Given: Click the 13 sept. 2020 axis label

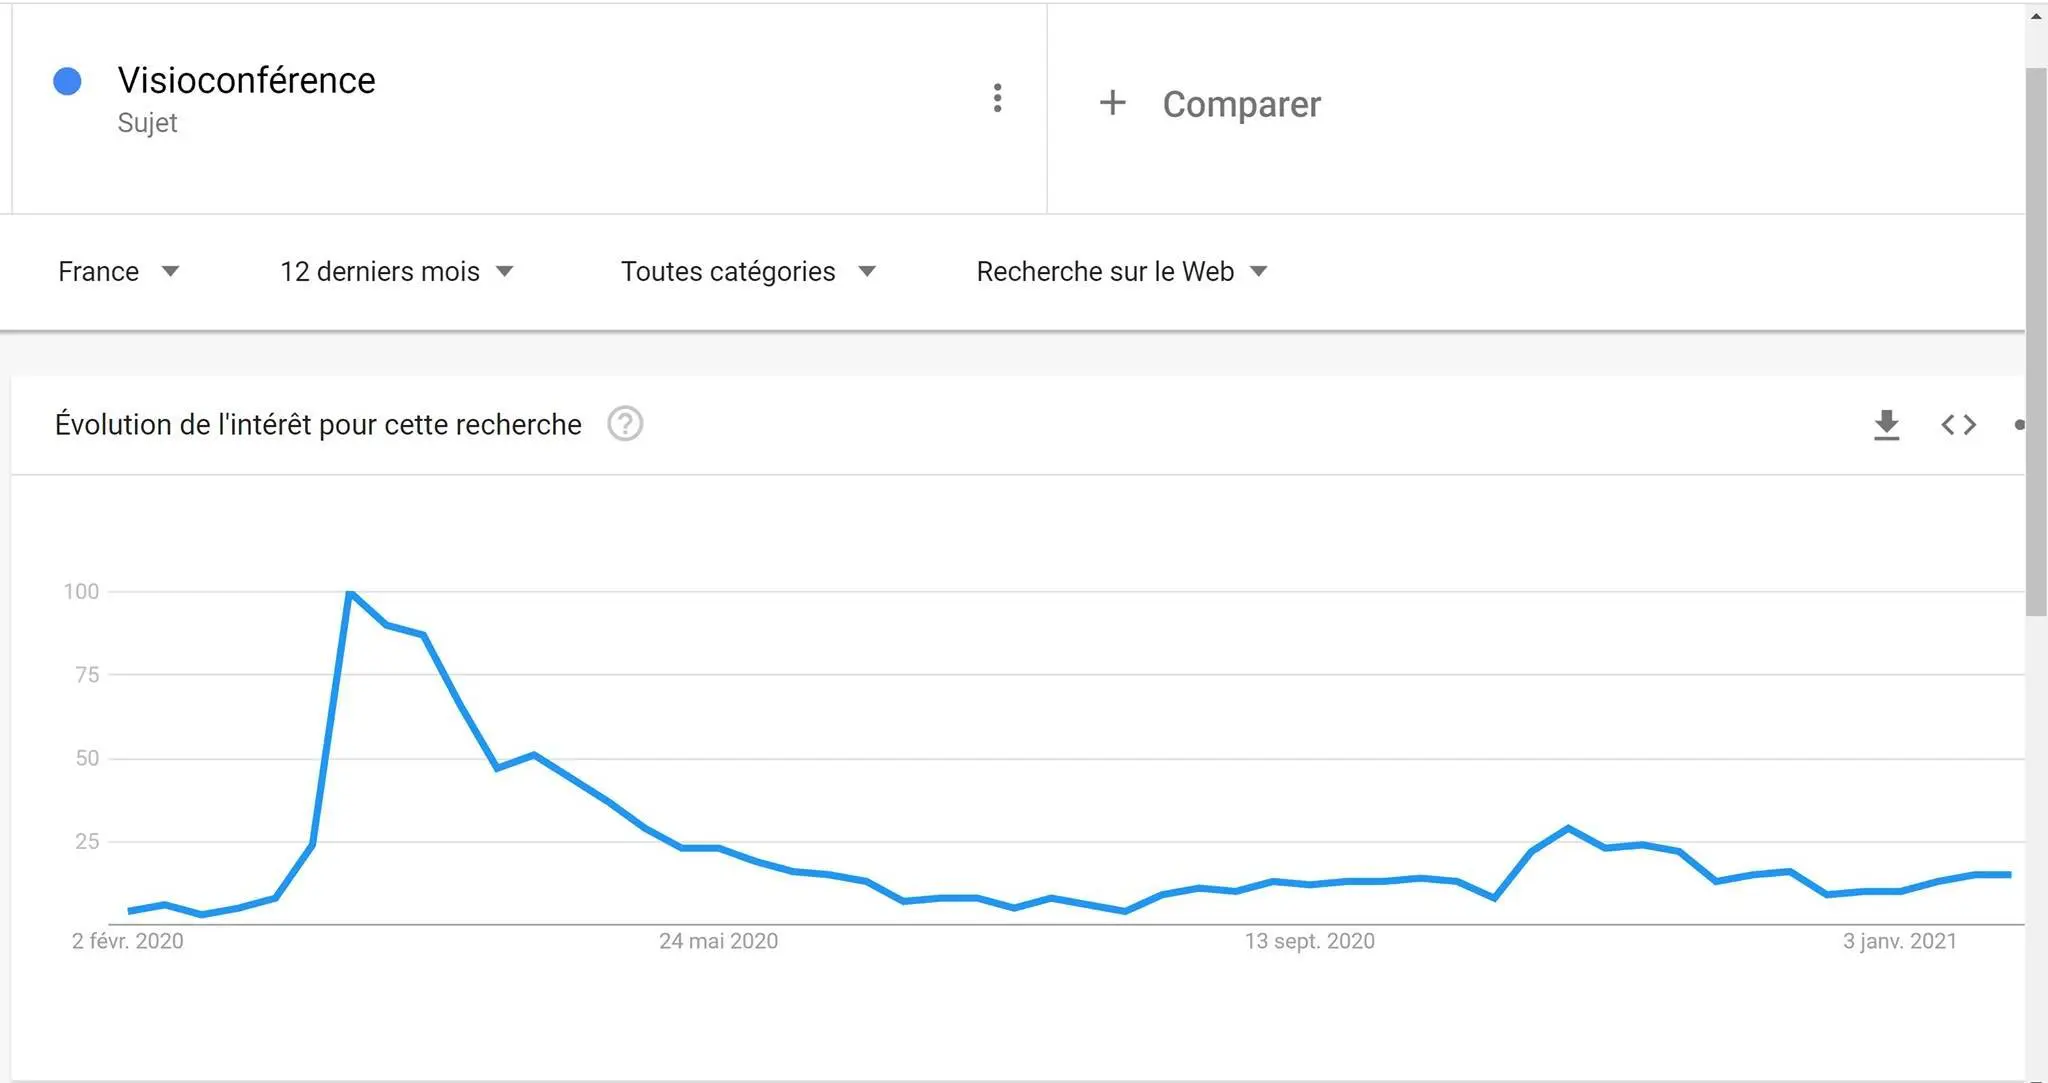Looking at the screenshot, I should click(1309, 941).
